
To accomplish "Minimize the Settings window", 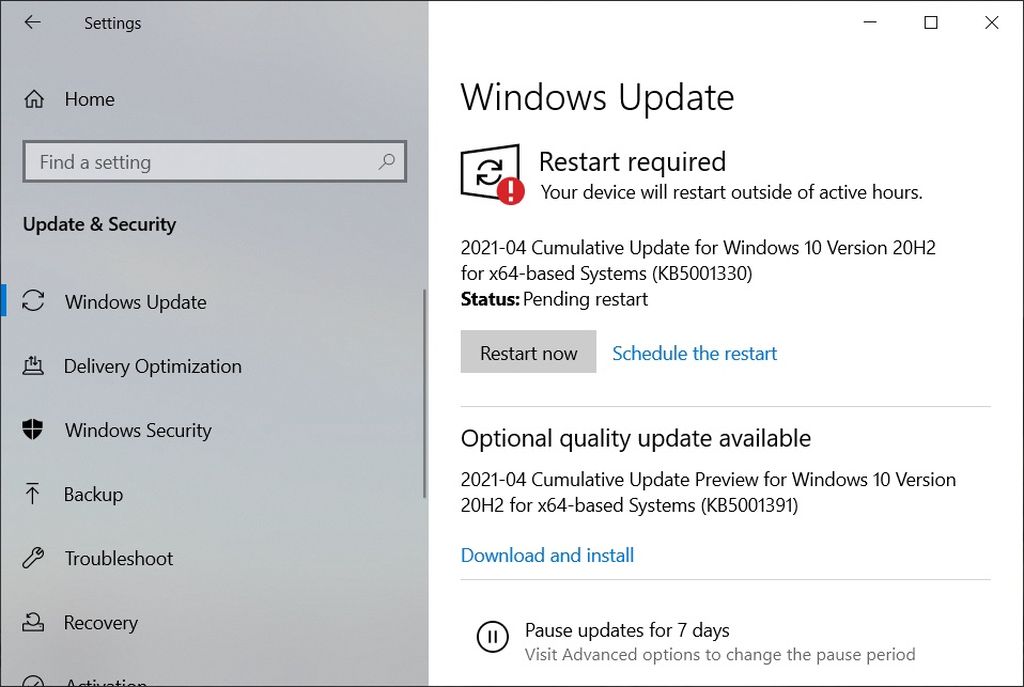I will (870, 22).
